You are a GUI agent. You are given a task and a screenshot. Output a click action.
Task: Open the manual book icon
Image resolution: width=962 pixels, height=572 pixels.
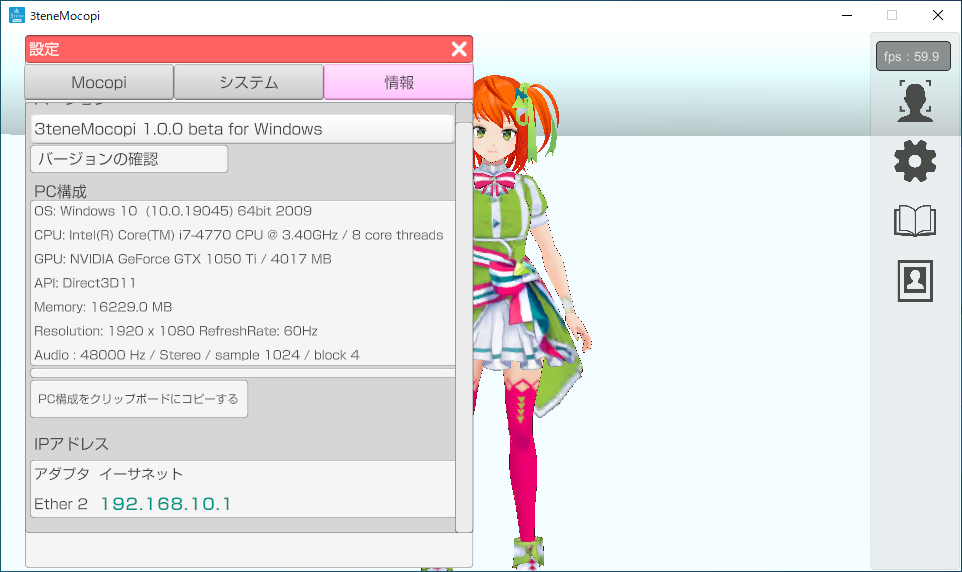[915, 221]
